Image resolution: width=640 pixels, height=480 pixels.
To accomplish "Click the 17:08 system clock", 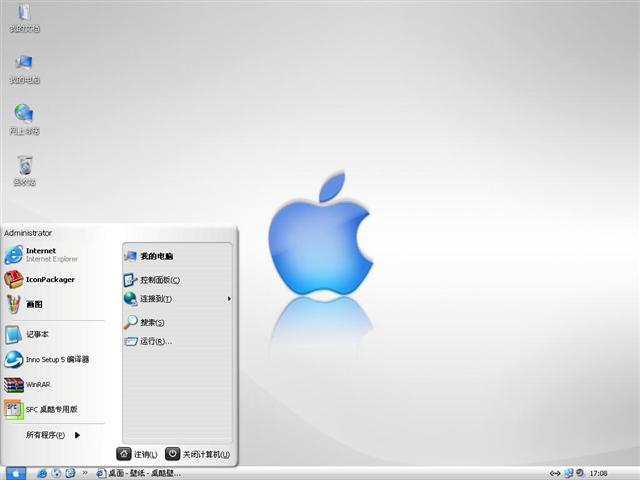I will (x=598, y=473).
